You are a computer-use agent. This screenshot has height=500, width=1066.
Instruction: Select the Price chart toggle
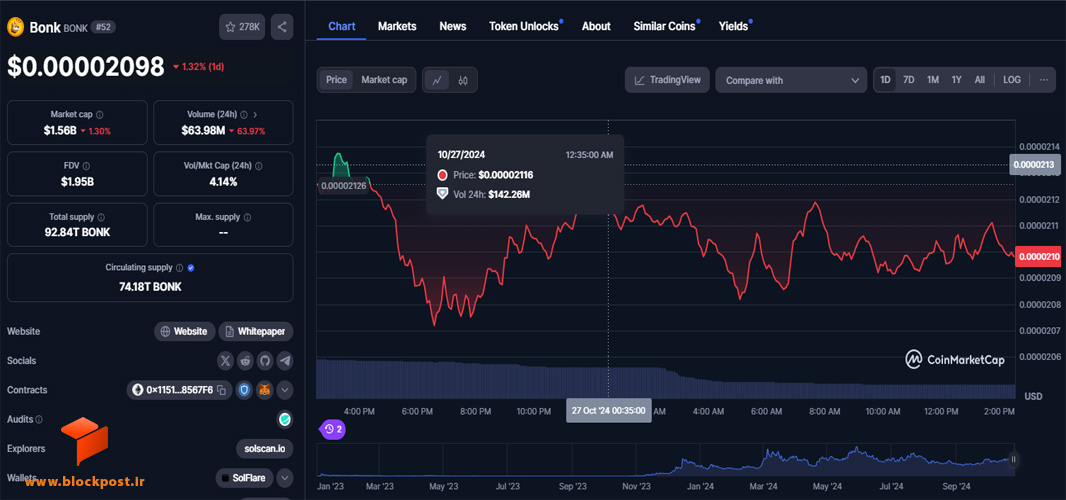[x=336, y=80]
